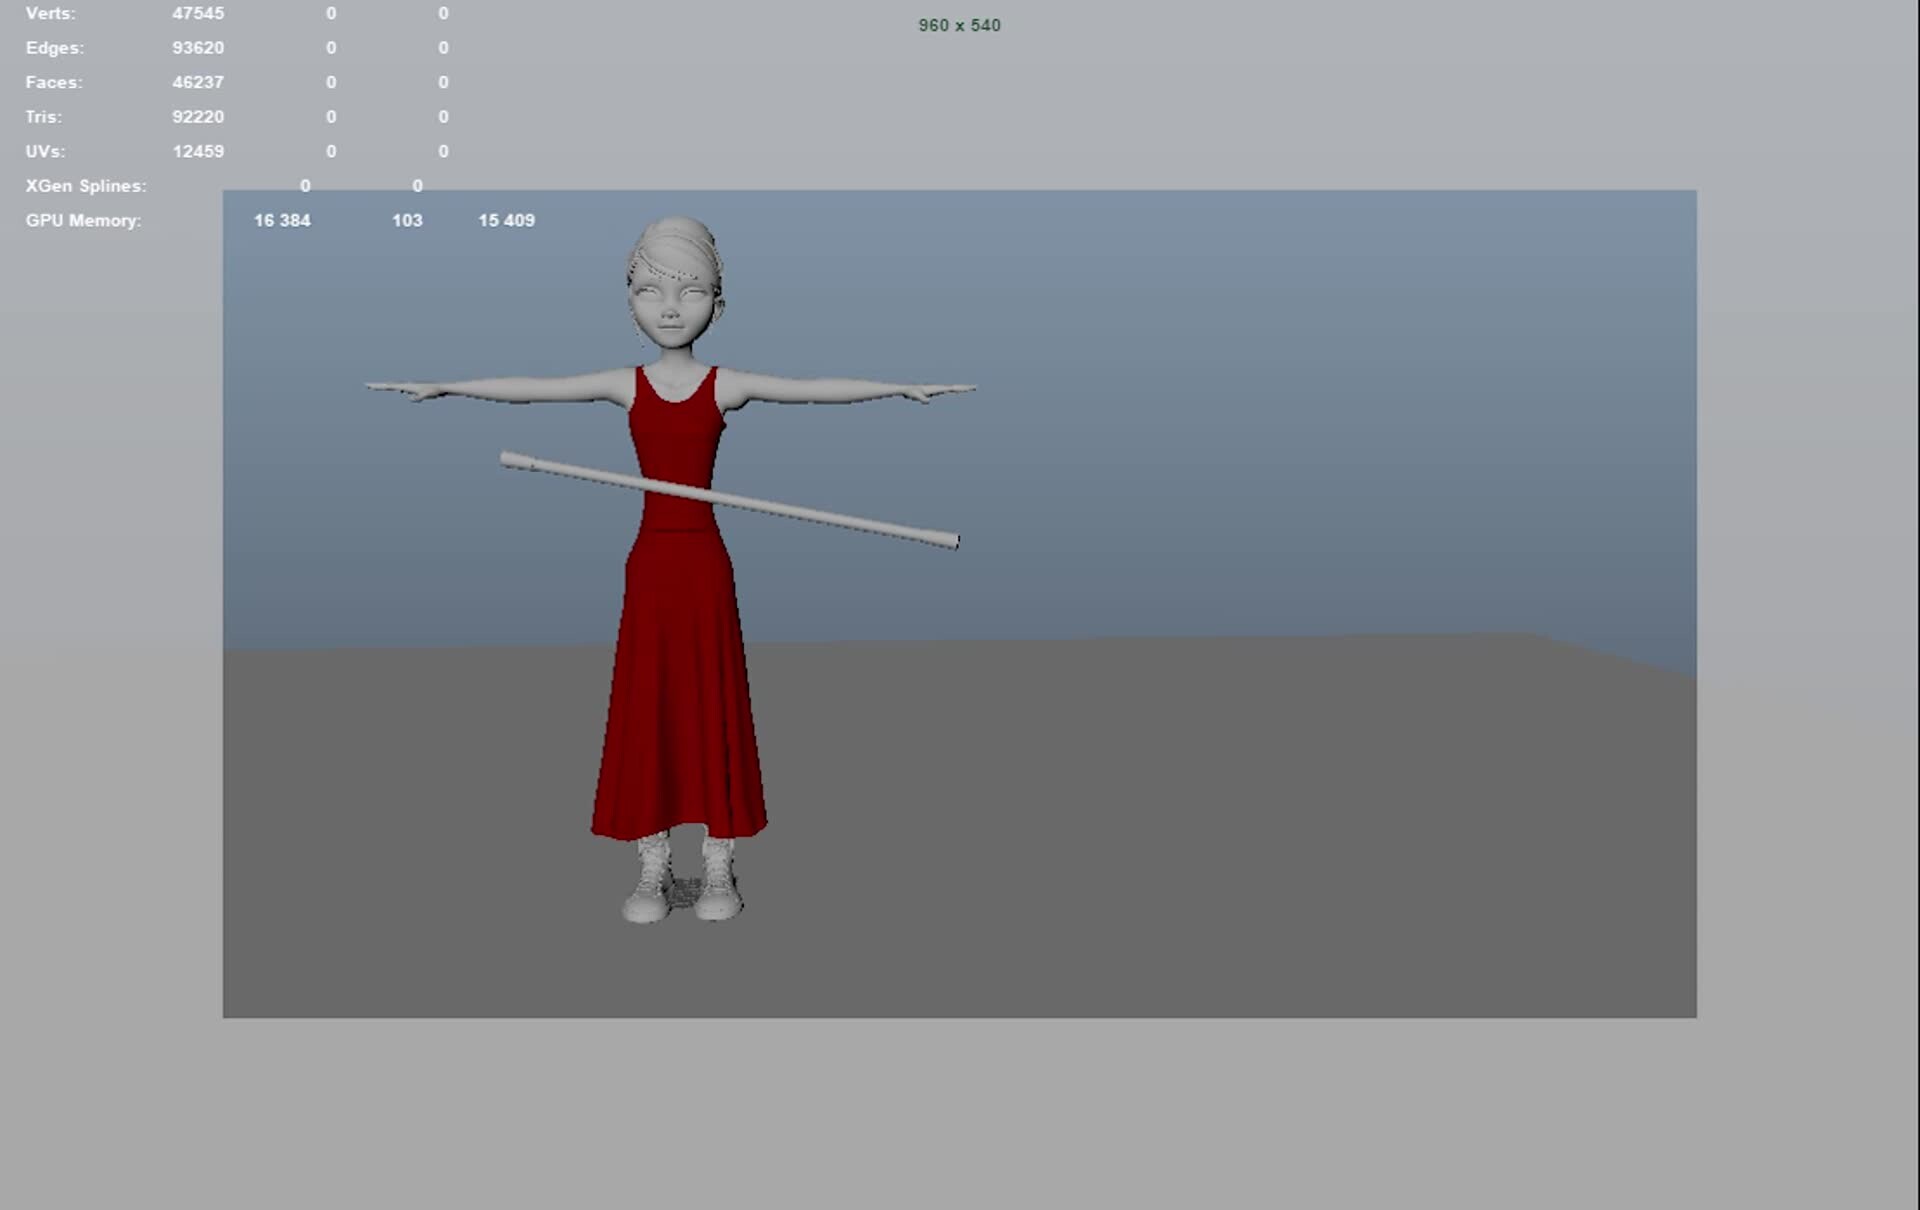
Task: Click the GPU Memory value 16 384
Action: [283, 220]
